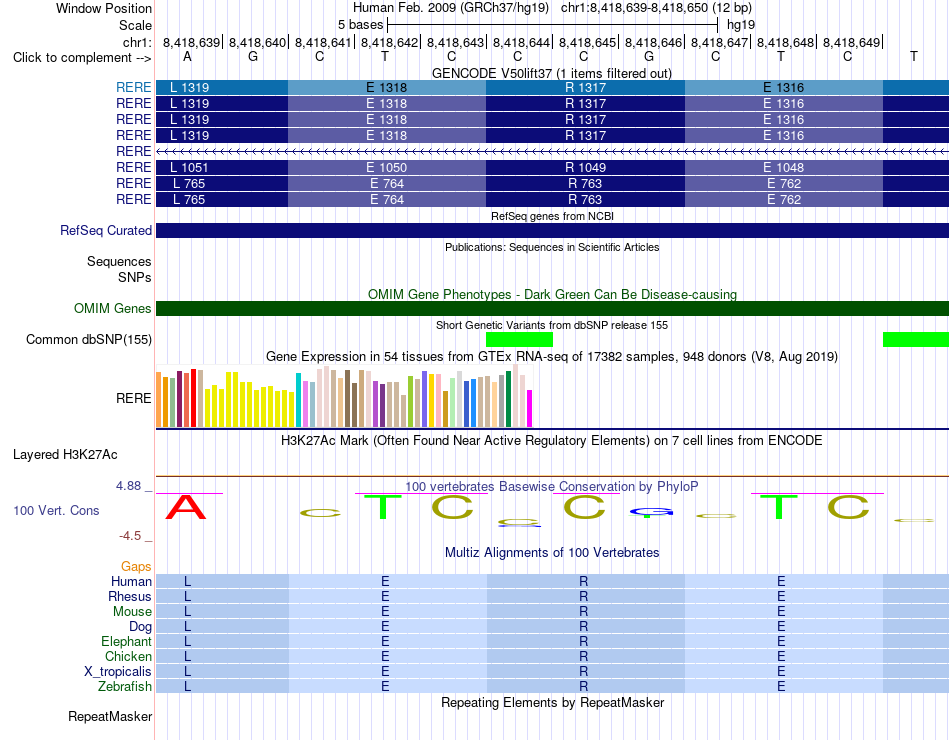Click the Elephant species label

point(126,641)
